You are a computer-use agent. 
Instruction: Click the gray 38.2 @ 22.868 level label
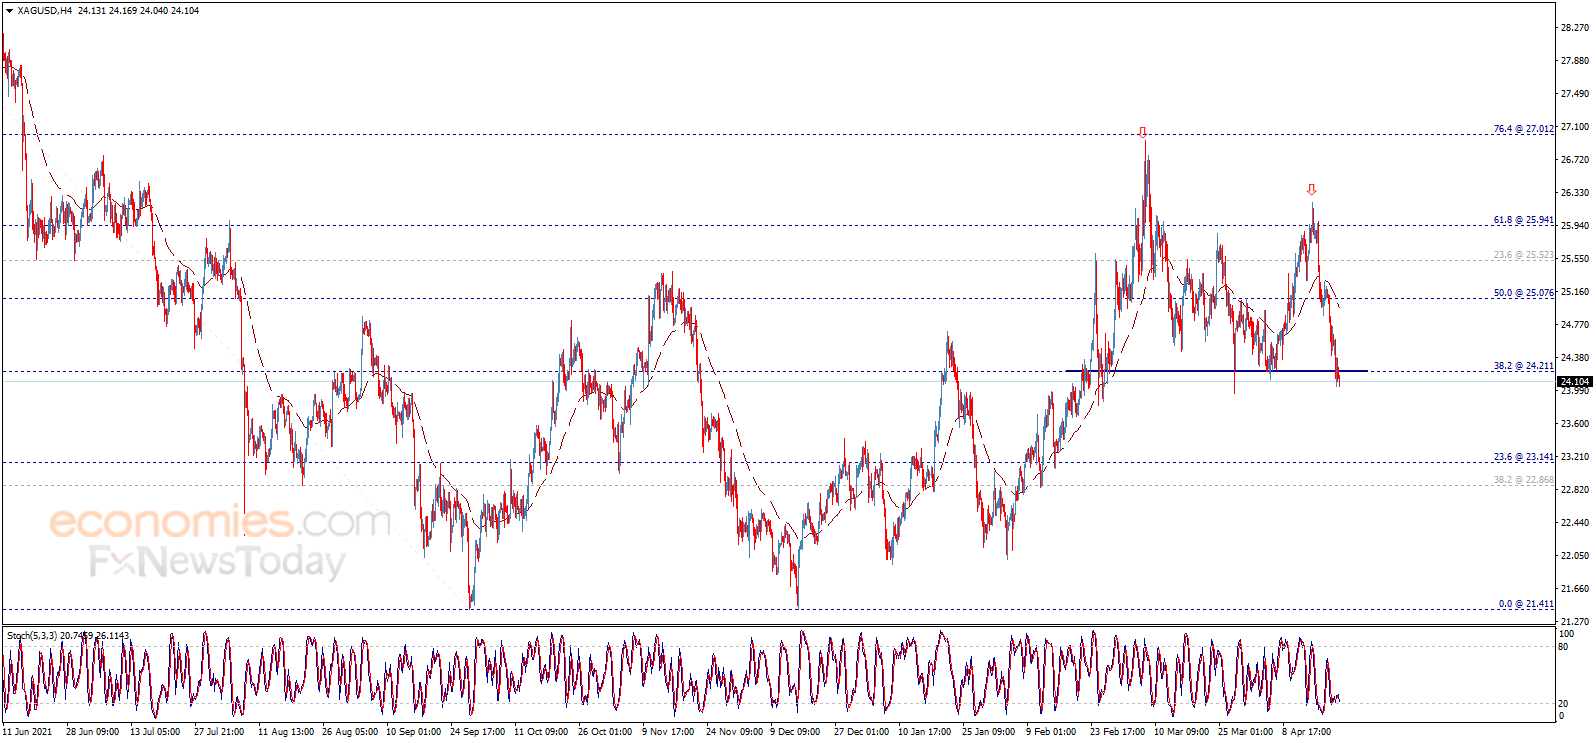point(1523,481)
